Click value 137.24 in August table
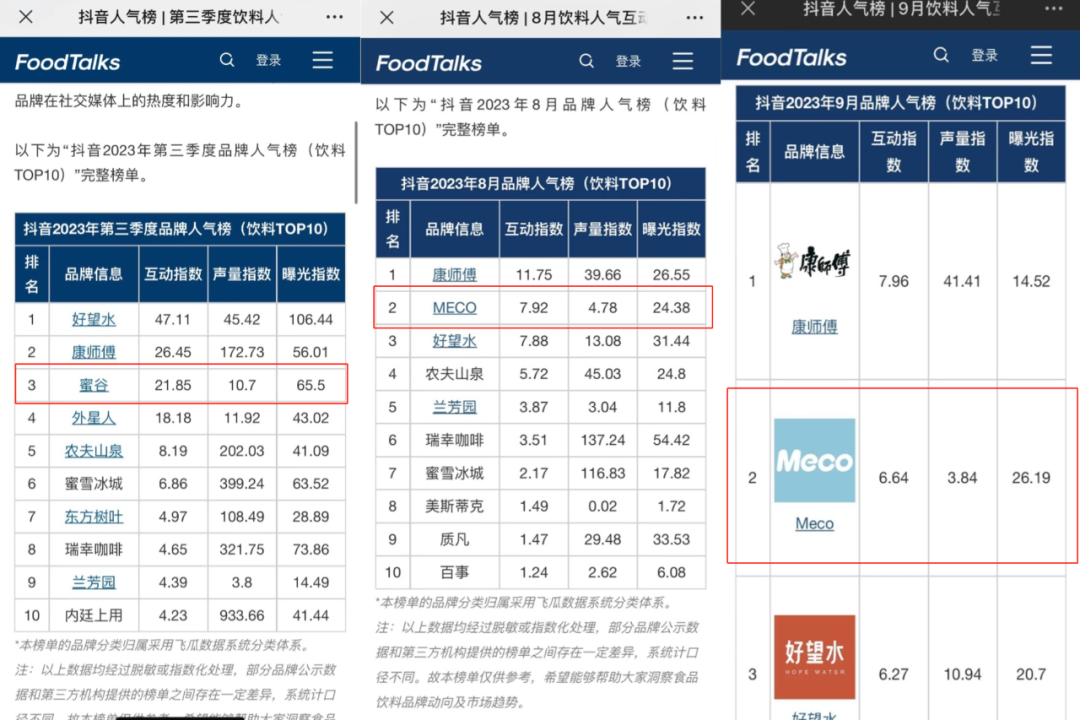The image size is (1080, 720). click(603, 440)
